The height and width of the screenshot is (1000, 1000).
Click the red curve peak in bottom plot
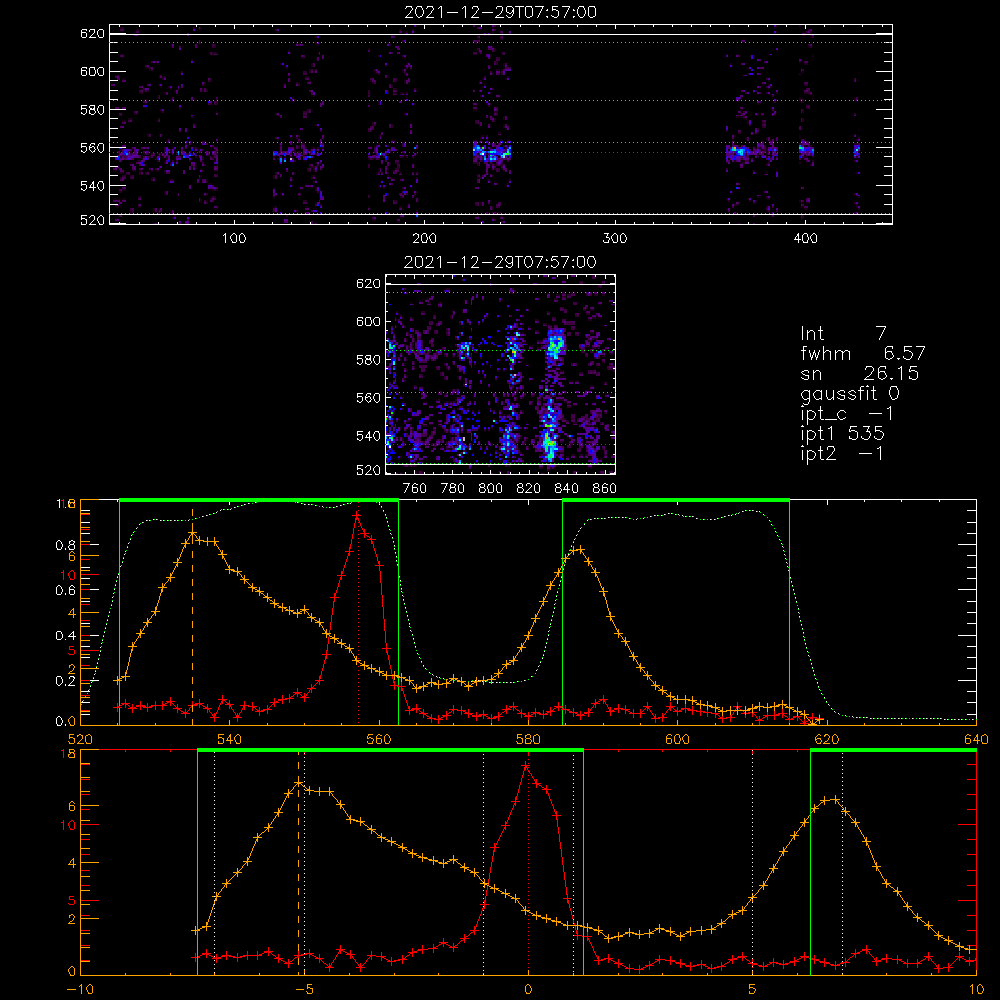[526, 765]
